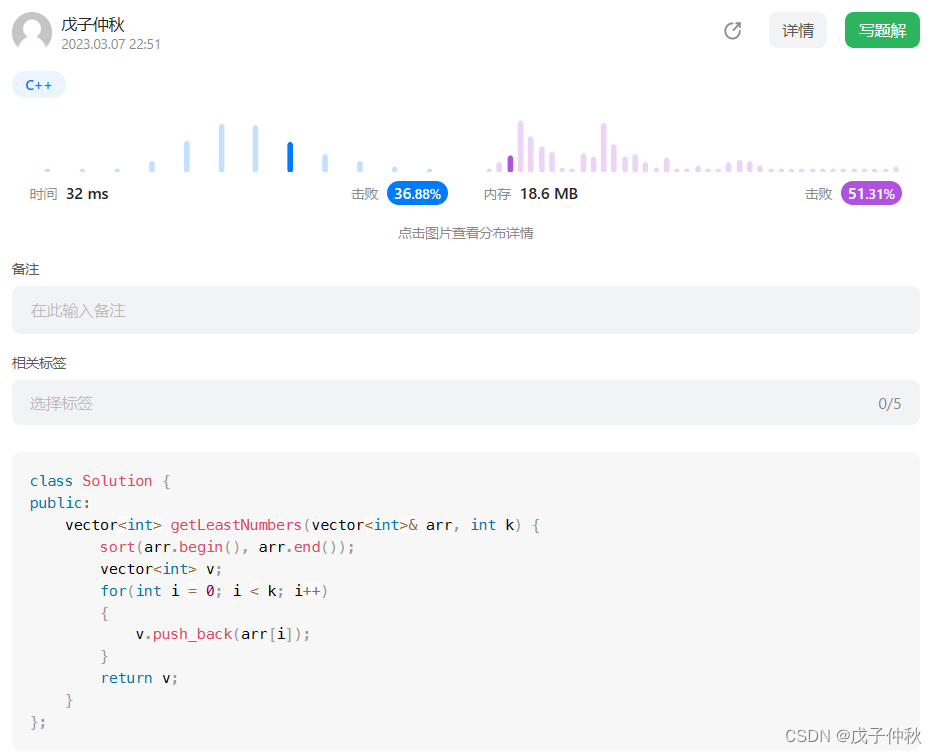Click the 36.88% runtime percentile badge
The image size is (937, 754).
point(417,194)
